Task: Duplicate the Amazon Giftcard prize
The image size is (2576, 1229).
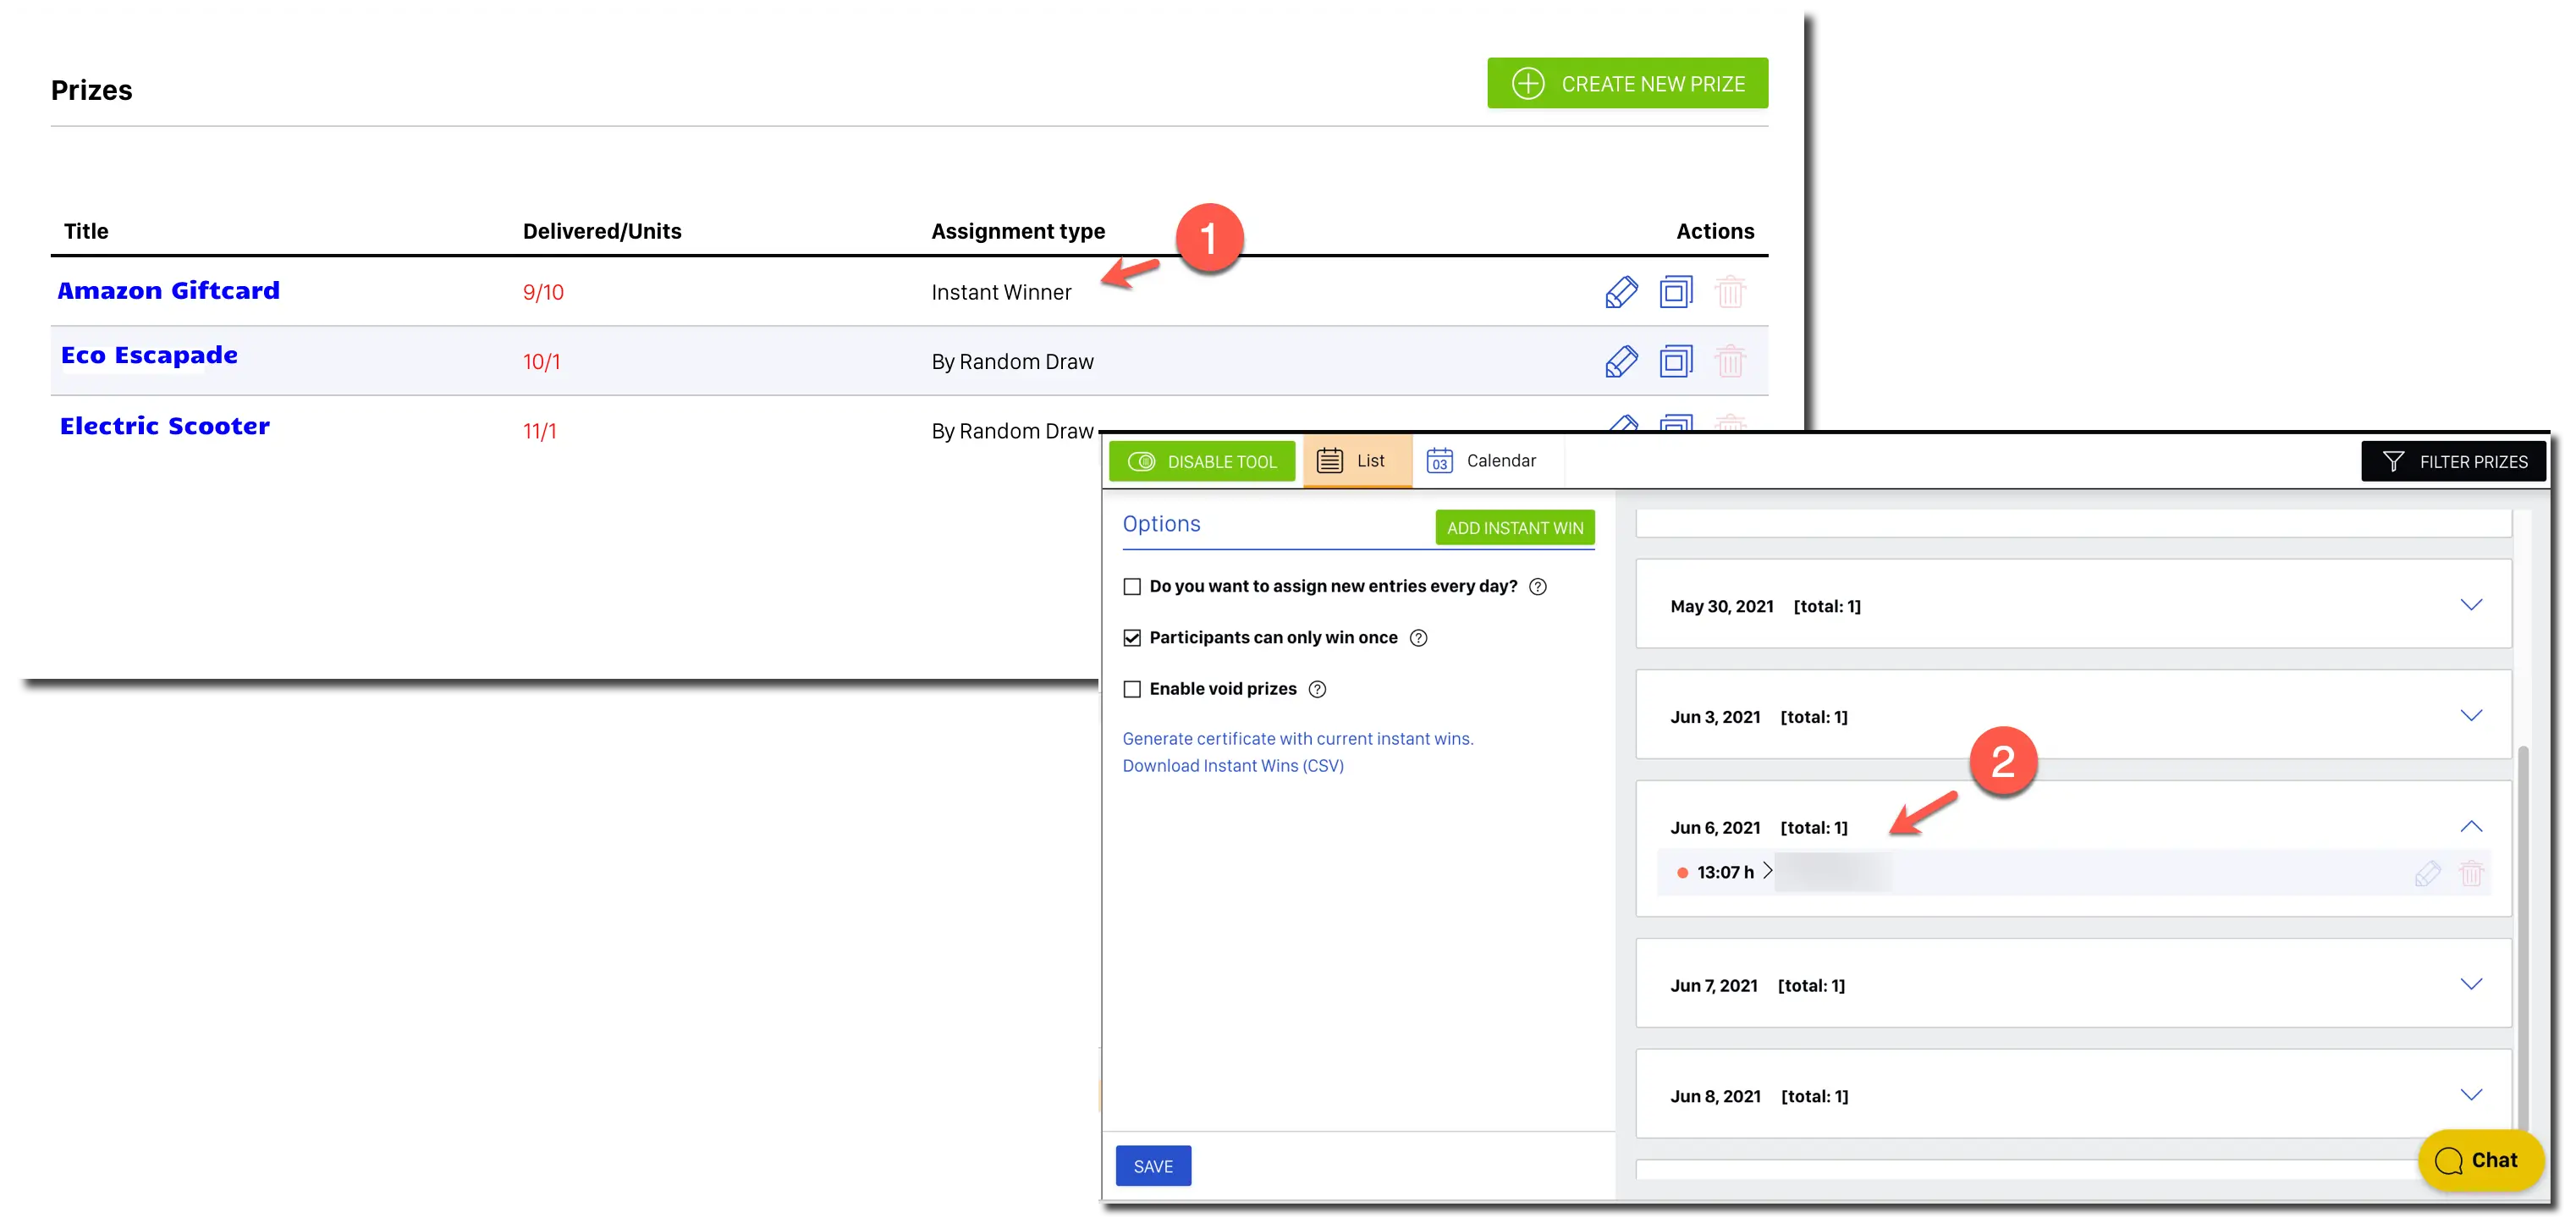Action: pos(1676,292)
